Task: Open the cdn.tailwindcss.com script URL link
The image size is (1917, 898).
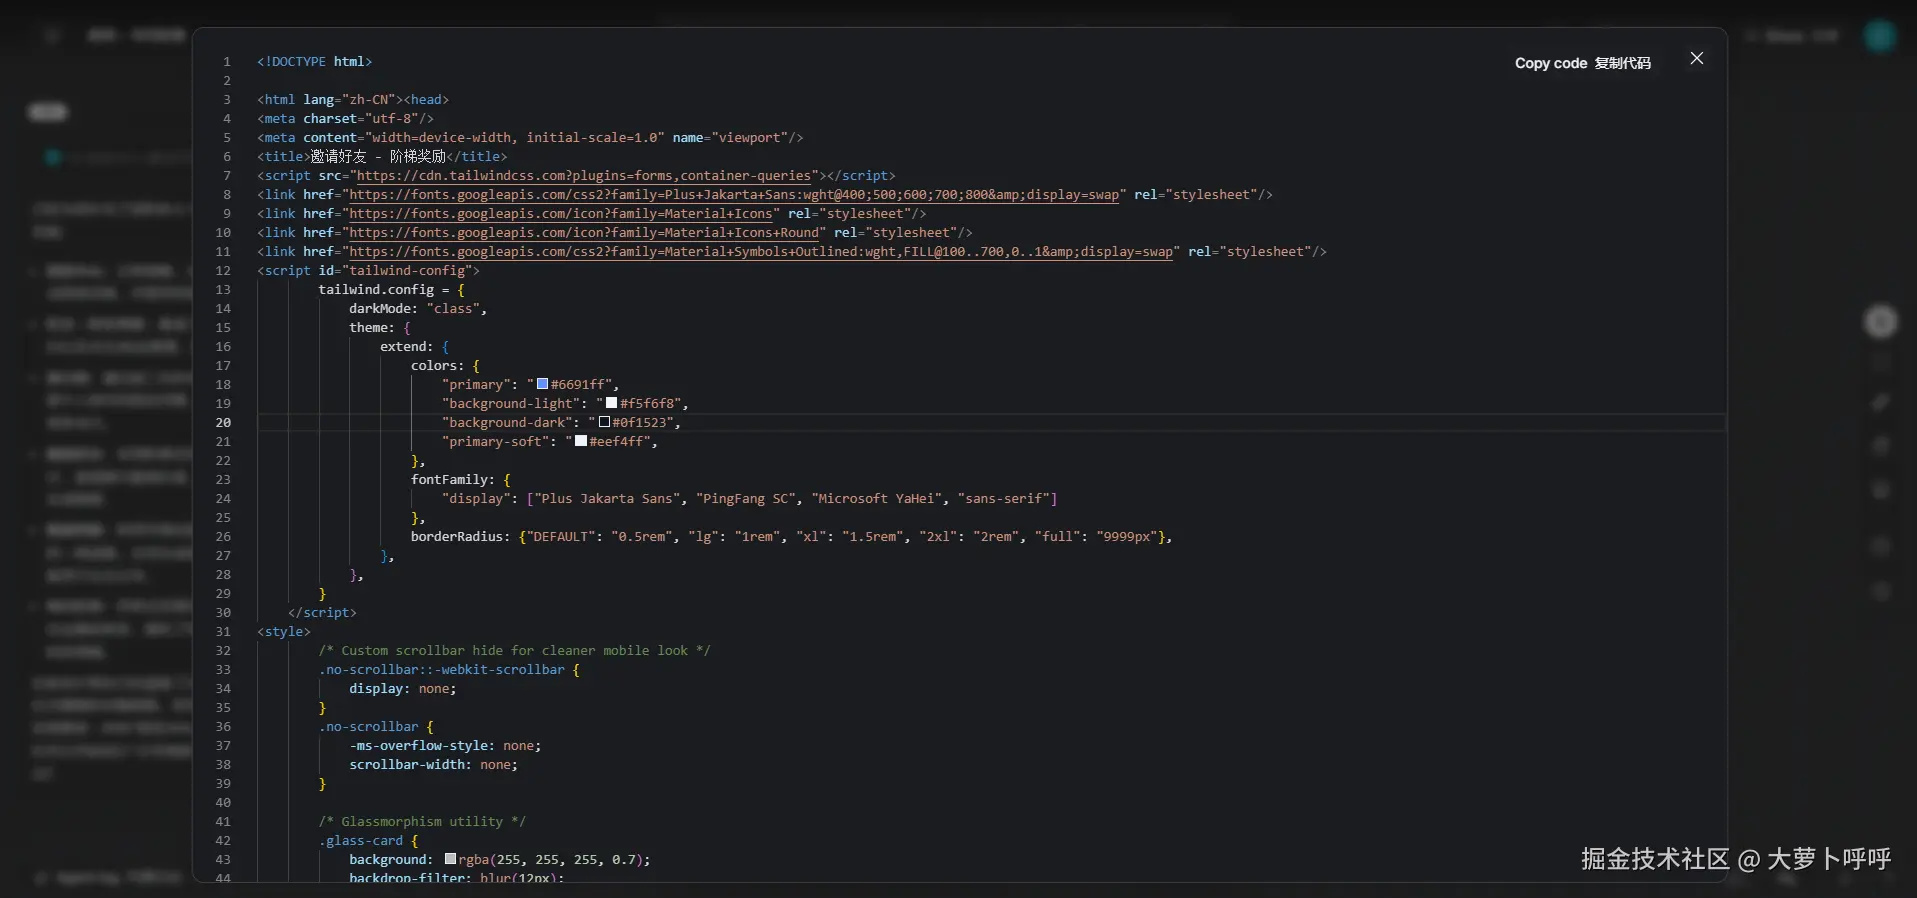Action: (584, 176)
